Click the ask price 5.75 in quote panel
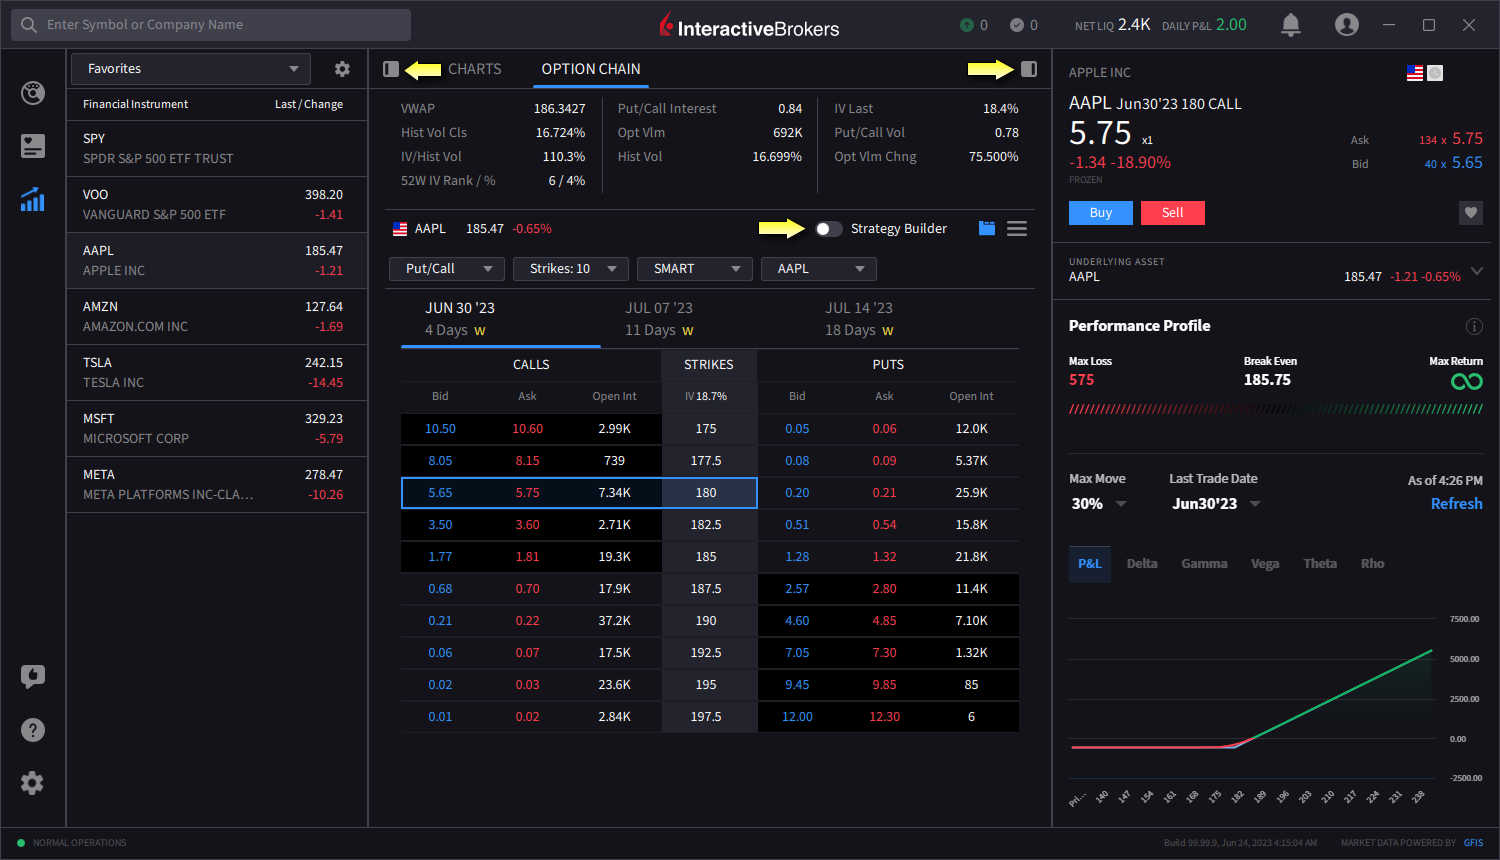The height and width of the screenshot is (860, 1500). 1467,139
